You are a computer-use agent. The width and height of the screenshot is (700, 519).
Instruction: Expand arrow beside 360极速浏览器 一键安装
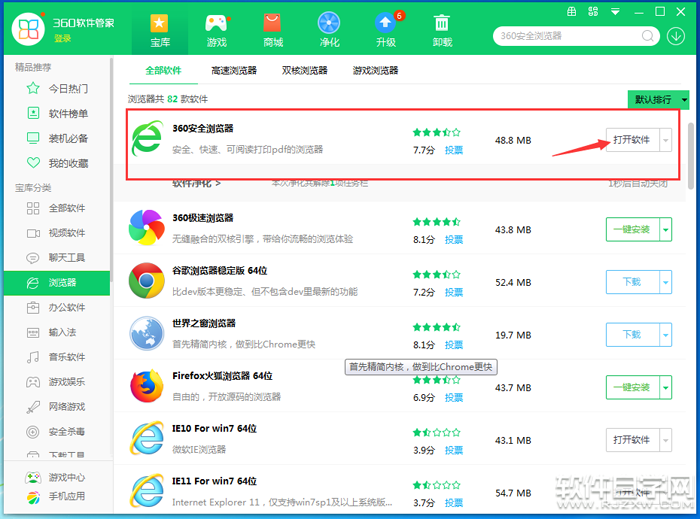click(666, 229)
